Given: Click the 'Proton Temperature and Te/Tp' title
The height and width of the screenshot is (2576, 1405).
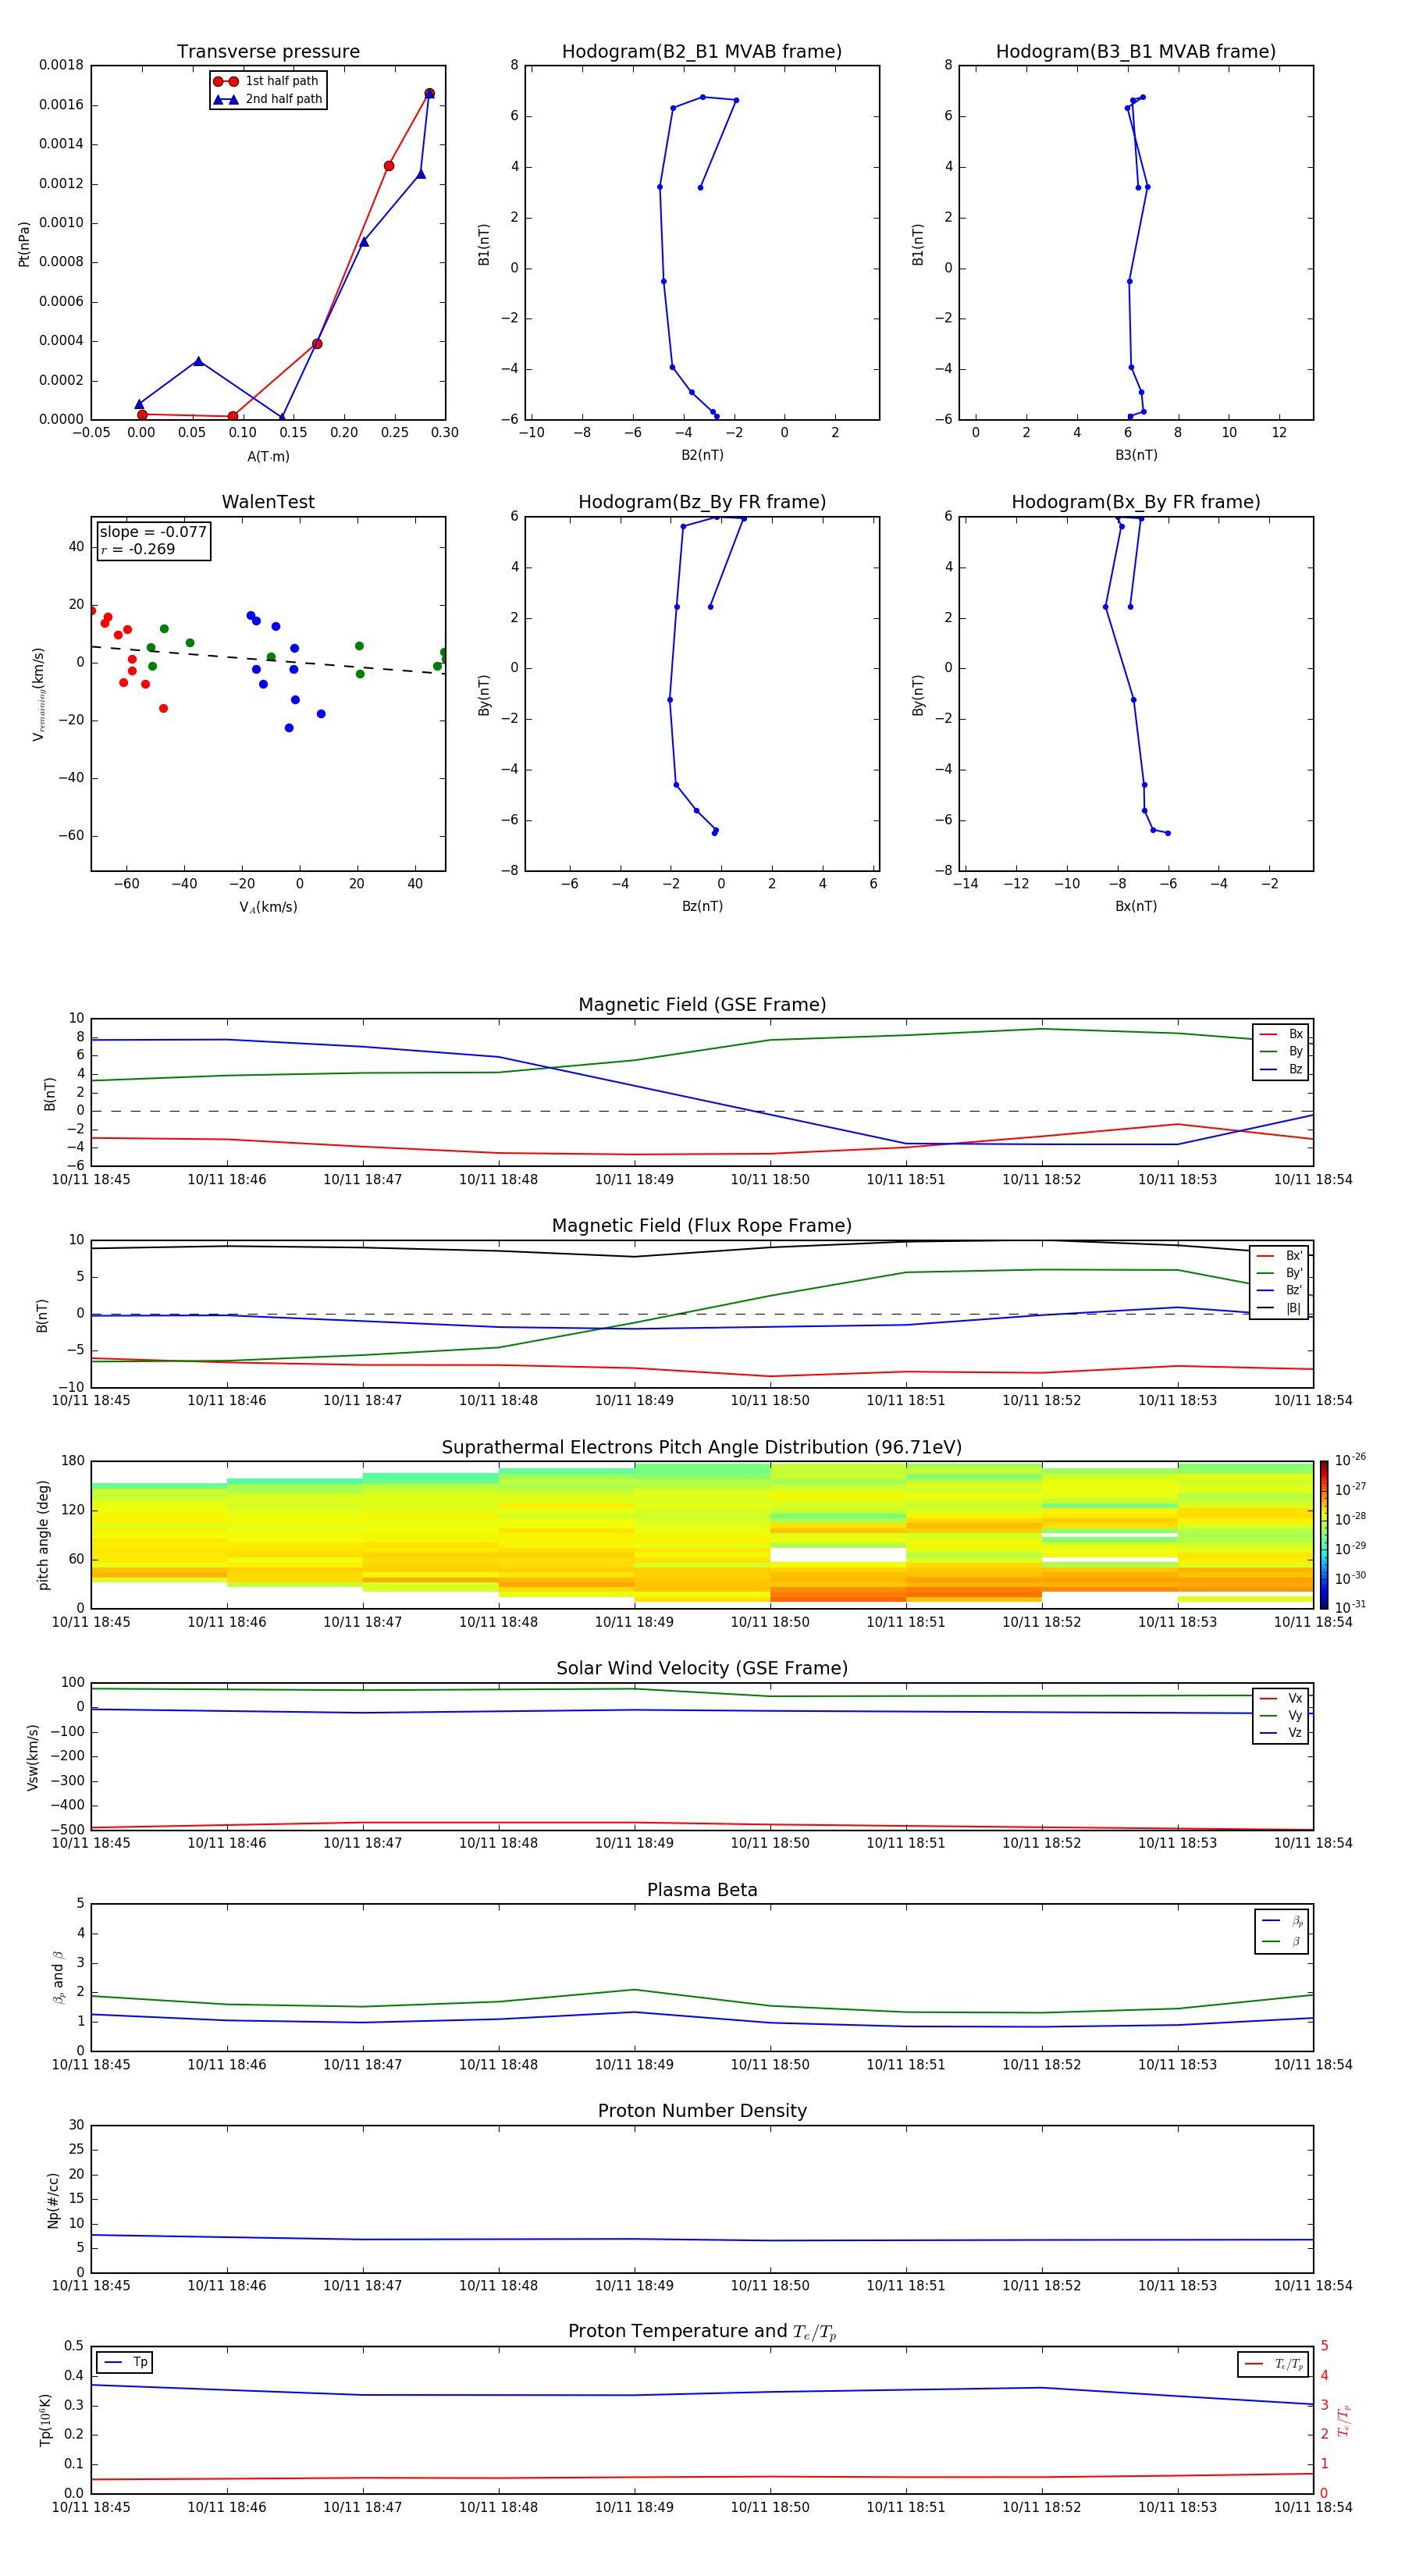Looking at the screenshot, I should click(x=702, y=2333).
